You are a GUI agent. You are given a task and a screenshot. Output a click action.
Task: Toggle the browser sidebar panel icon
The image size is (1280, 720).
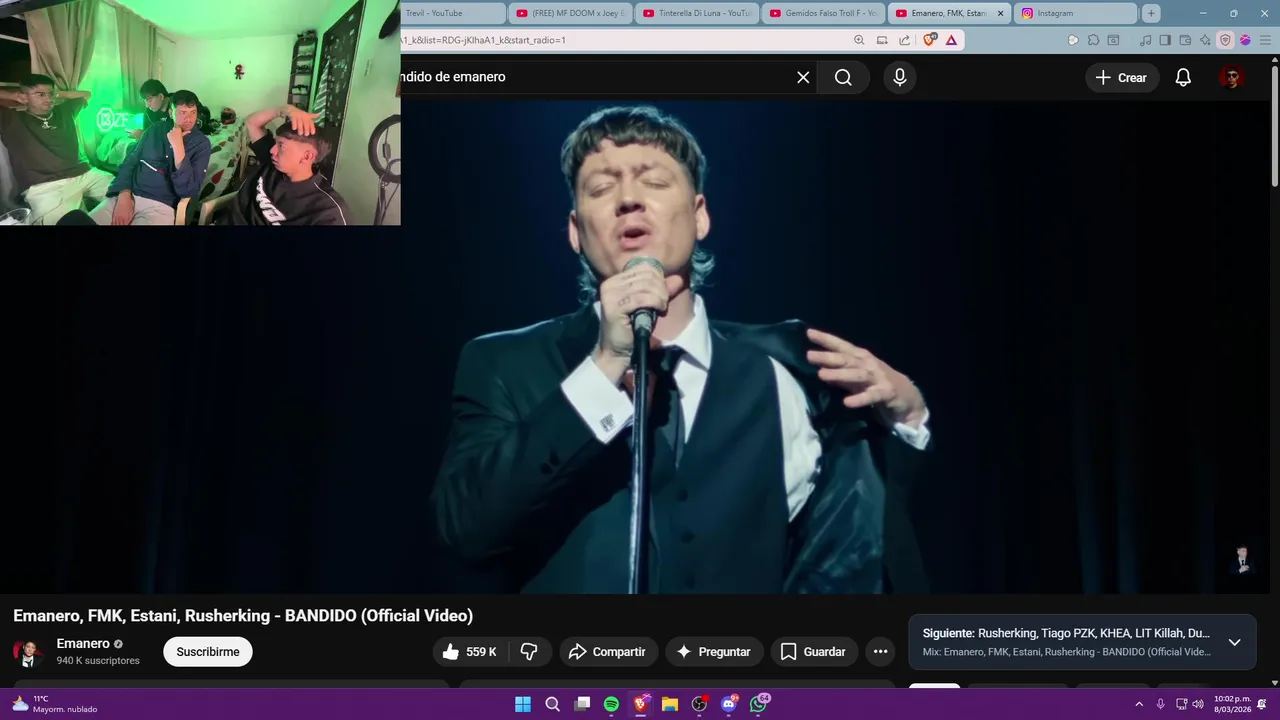point(1164,40)
